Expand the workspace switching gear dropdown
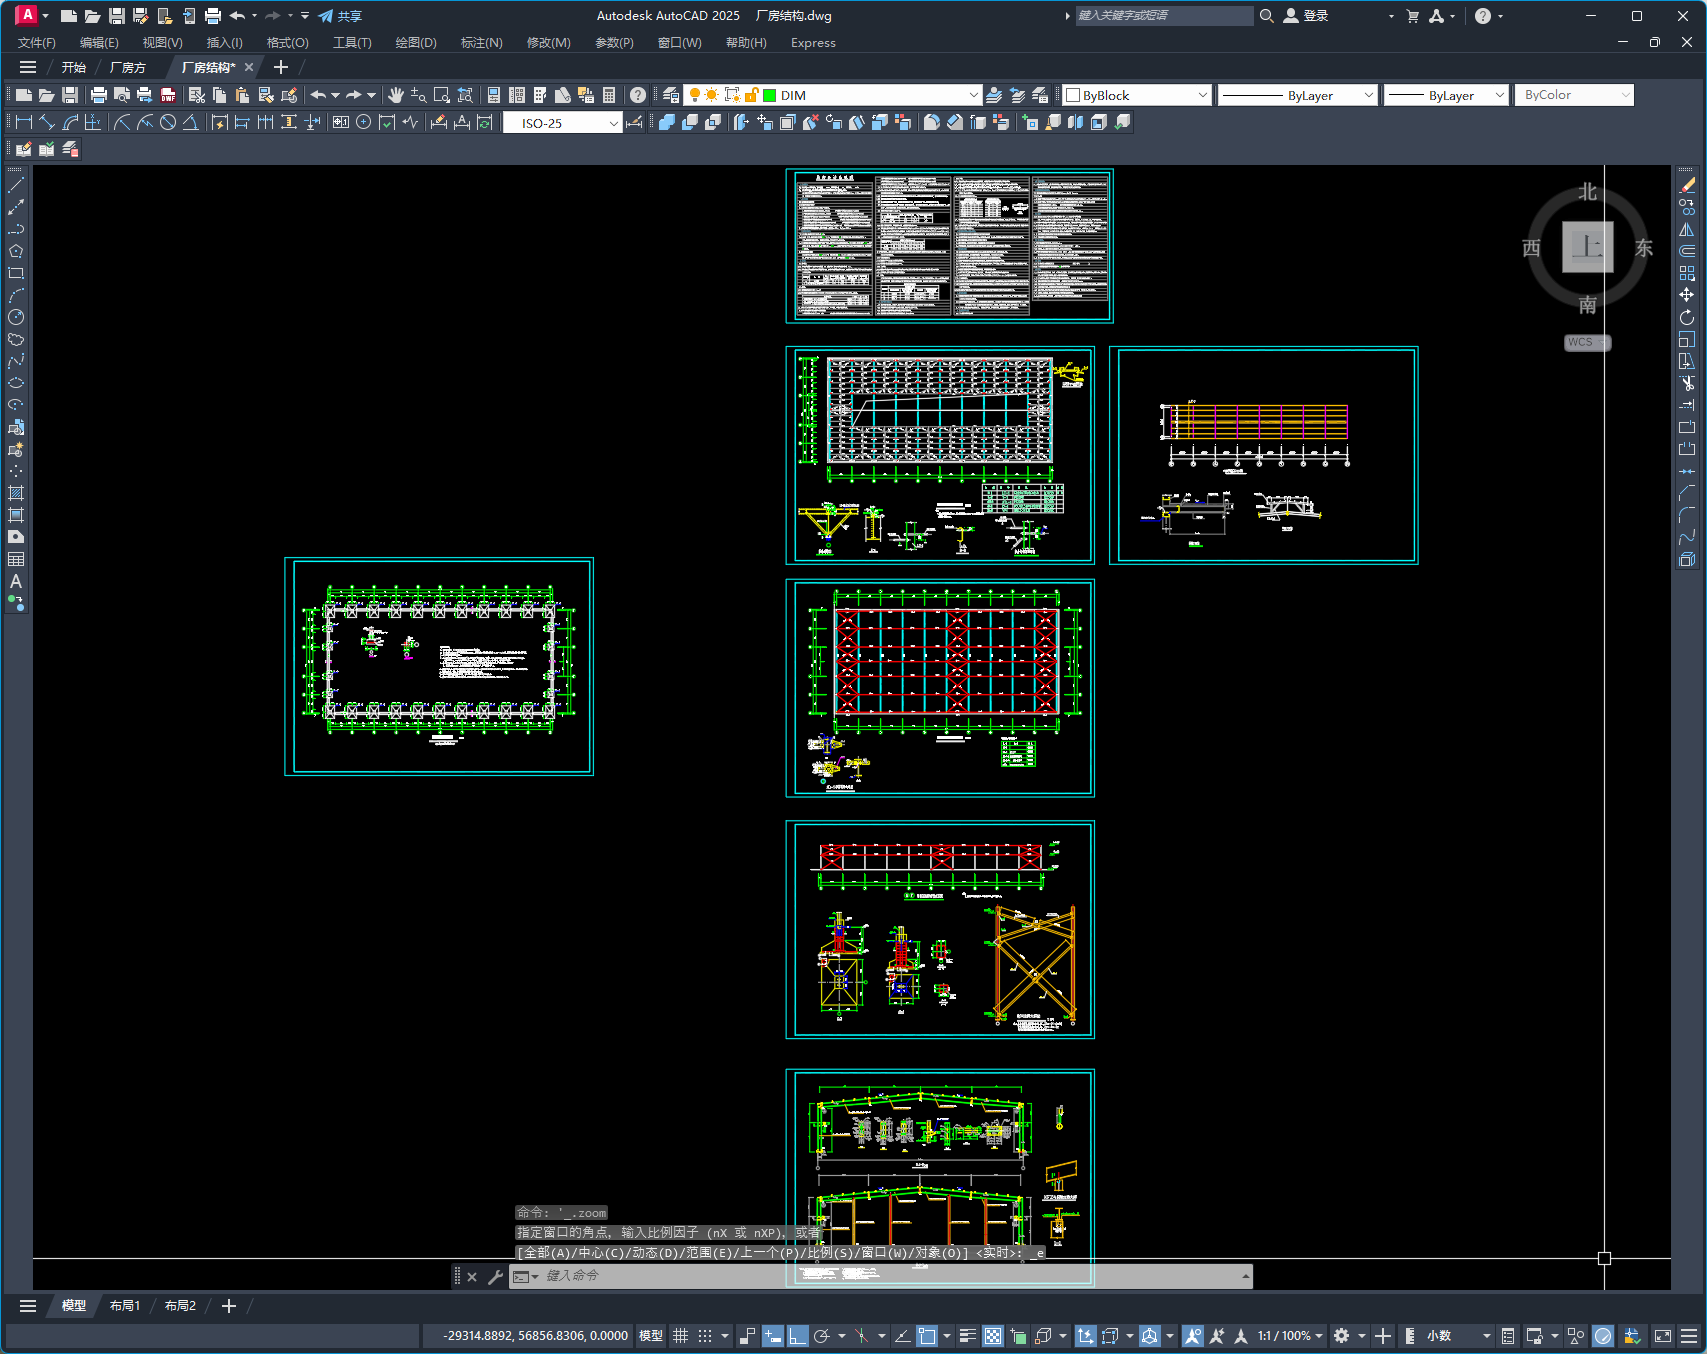 pos(1361,1336)
